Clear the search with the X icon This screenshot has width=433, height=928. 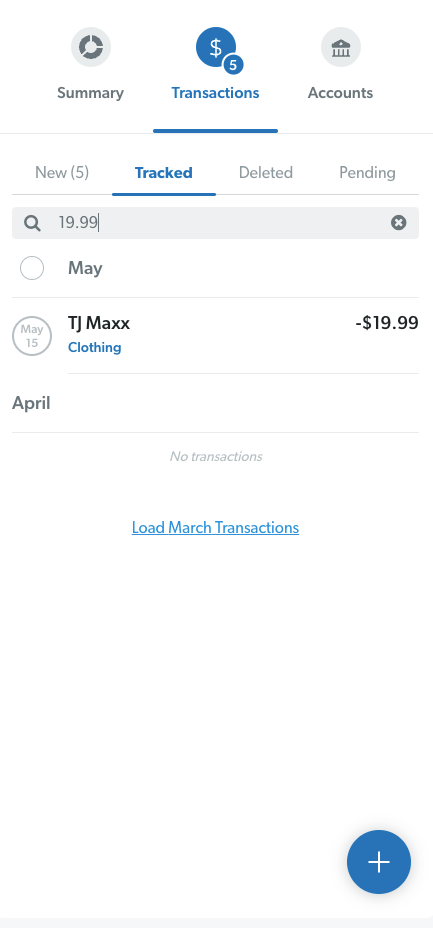(399, 223)
